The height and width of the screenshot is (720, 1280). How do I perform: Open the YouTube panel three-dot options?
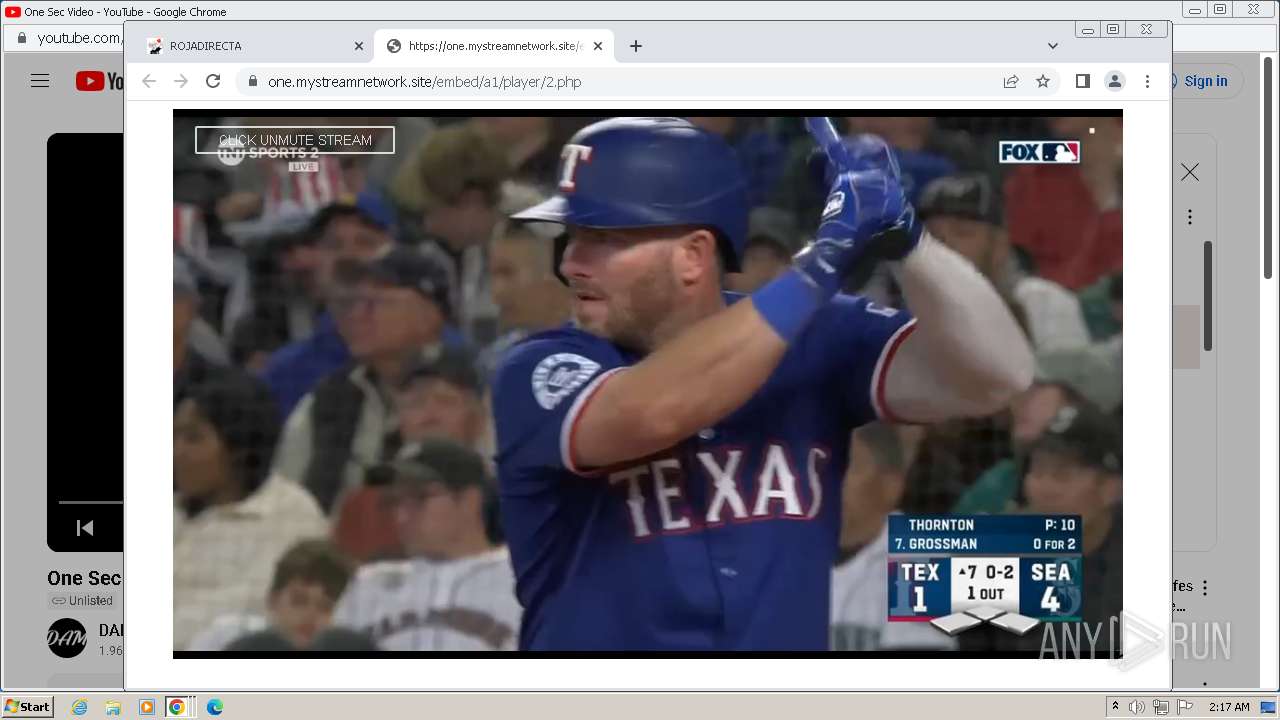pos(1190,217)
